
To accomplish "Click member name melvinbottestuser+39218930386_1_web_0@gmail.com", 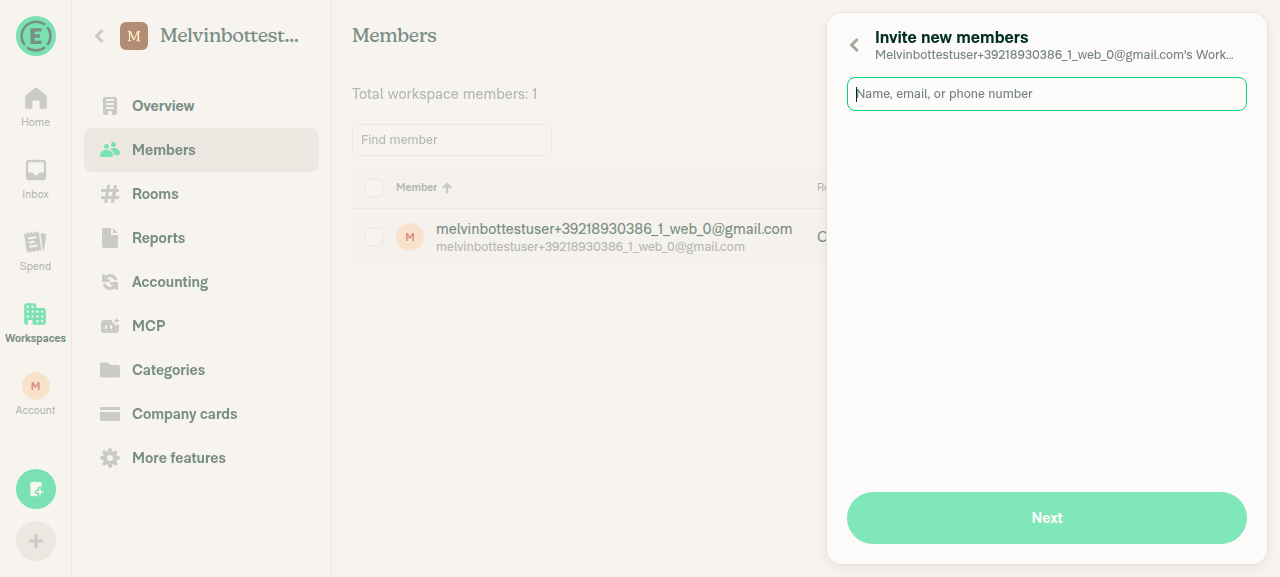I will coord(614,229).
